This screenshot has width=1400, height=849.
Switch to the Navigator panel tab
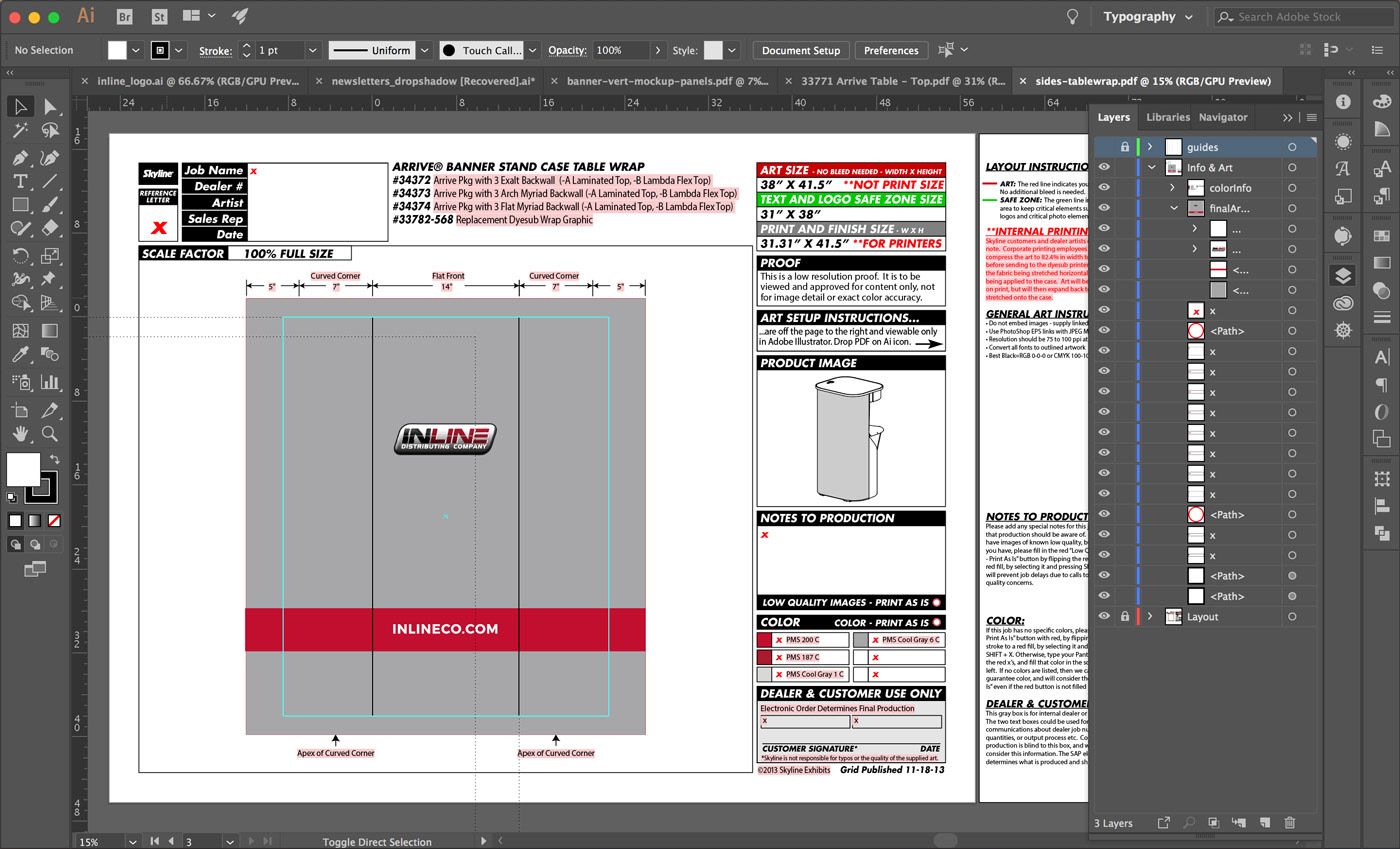pos(1223,117)
